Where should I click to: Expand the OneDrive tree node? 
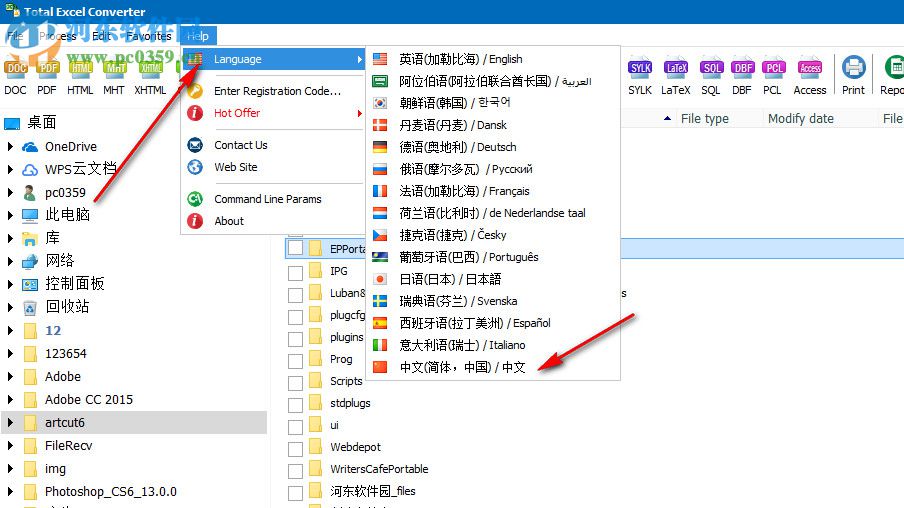[x=10, y=146]
